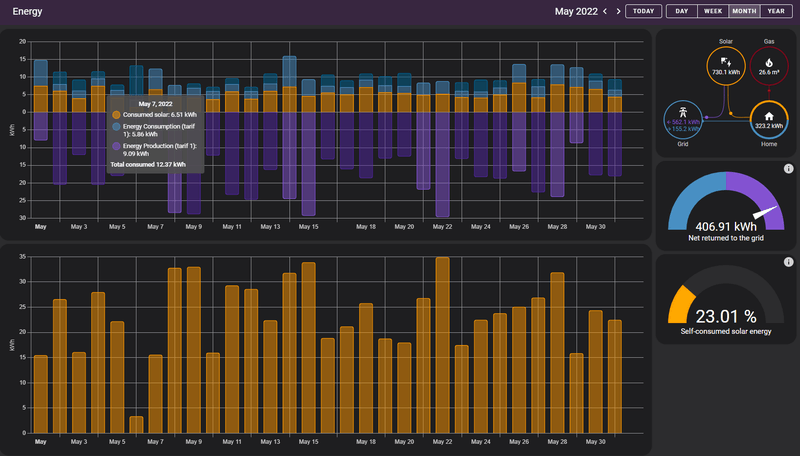Viewport: 800px width, 456px height.
Task: Click the Gas flame icon
Action: pyautogui.click(x=769, y=62)
